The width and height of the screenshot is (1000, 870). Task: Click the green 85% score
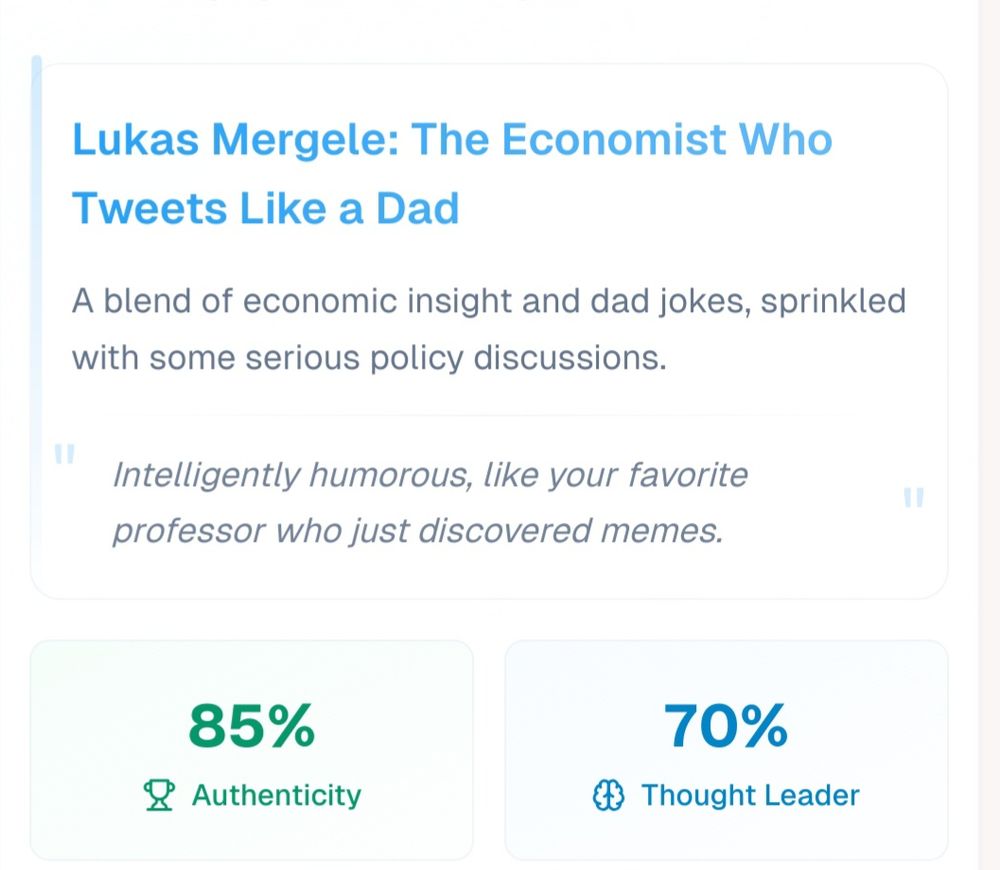[251, 727]
